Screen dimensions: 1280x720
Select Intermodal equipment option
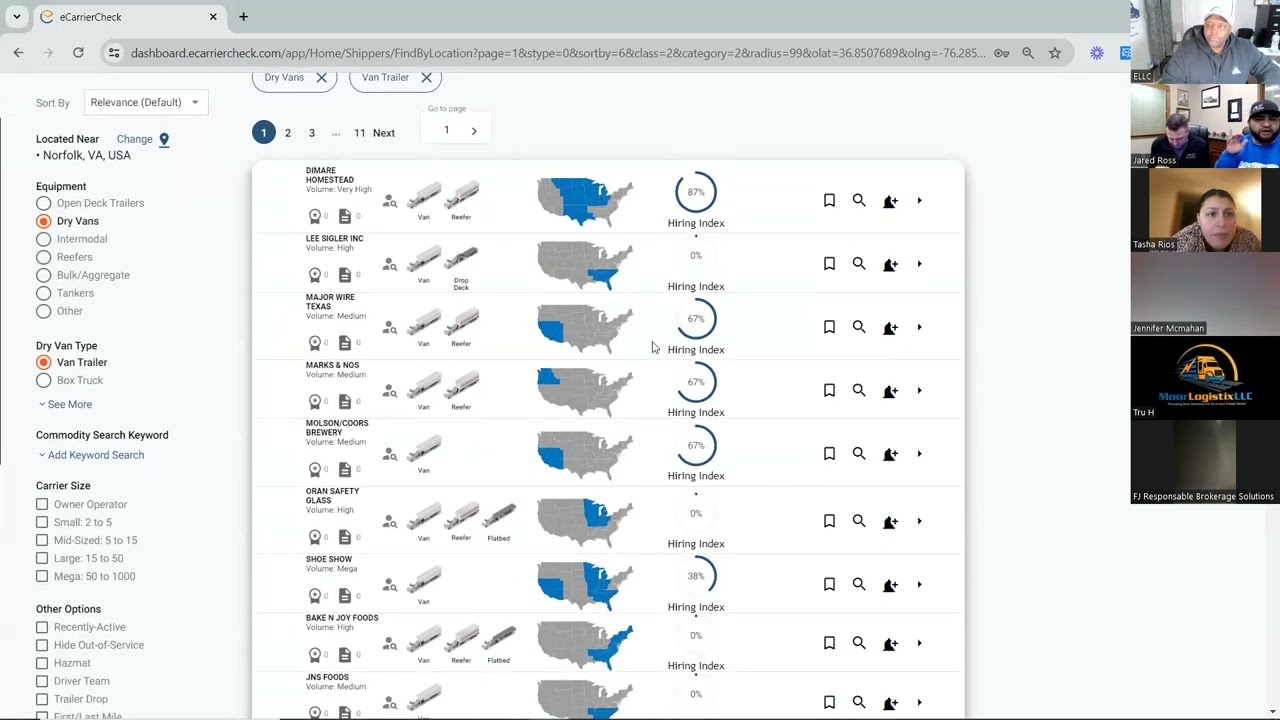pos(43,239)
